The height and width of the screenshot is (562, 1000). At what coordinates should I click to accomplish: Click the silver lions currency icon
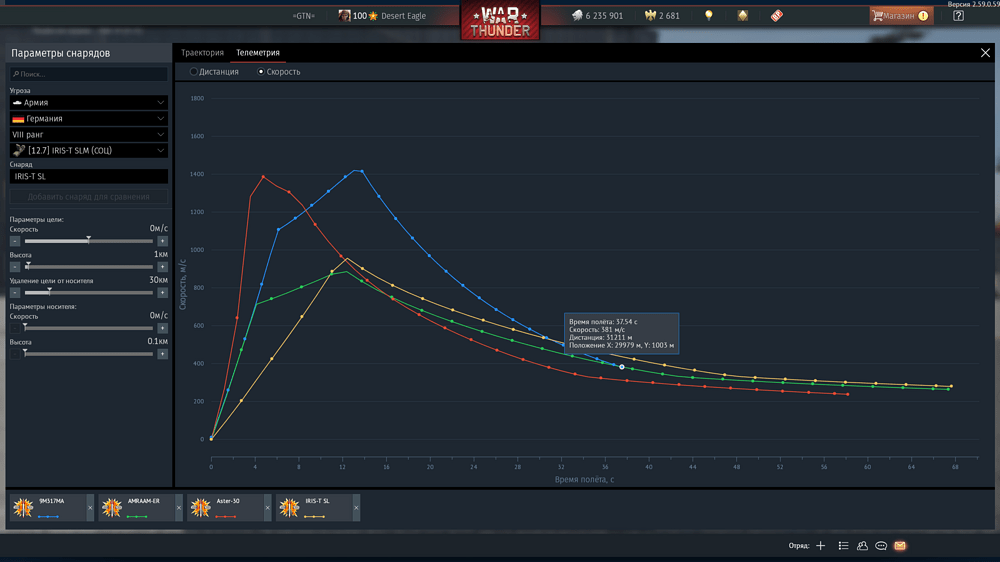point(577,15)
